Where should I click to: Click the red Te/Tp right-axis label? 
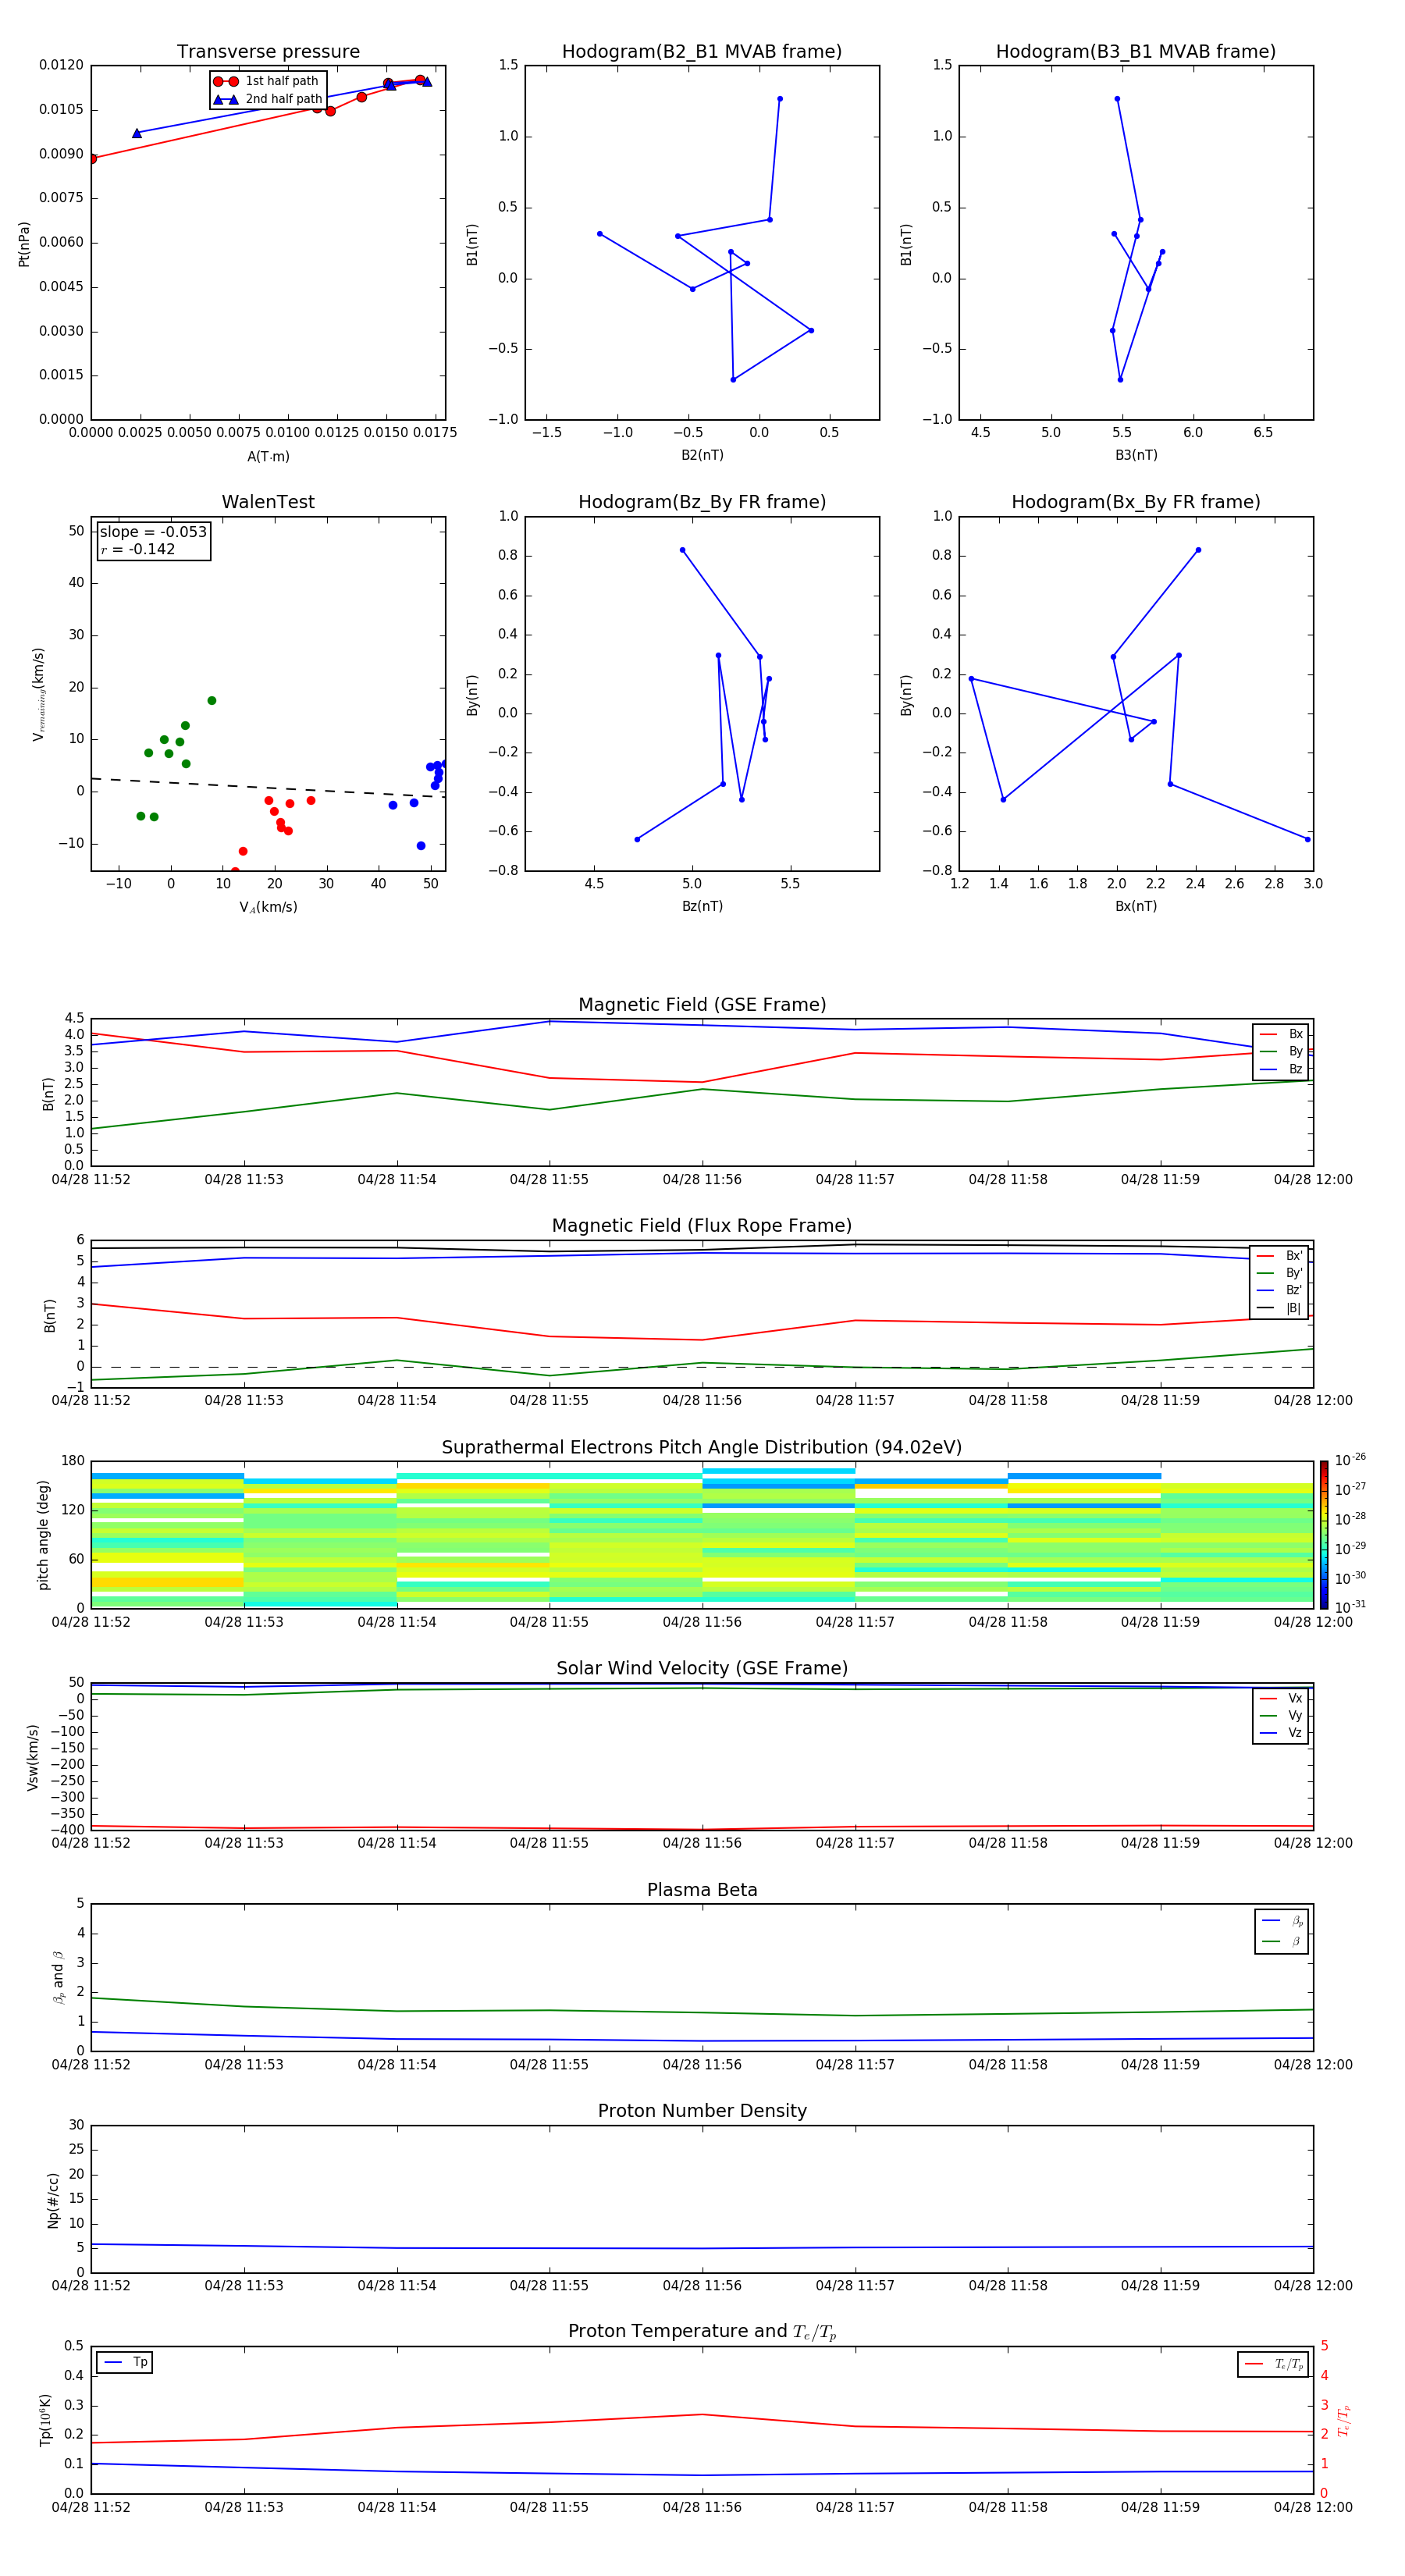click(x=1343, y=2420)
